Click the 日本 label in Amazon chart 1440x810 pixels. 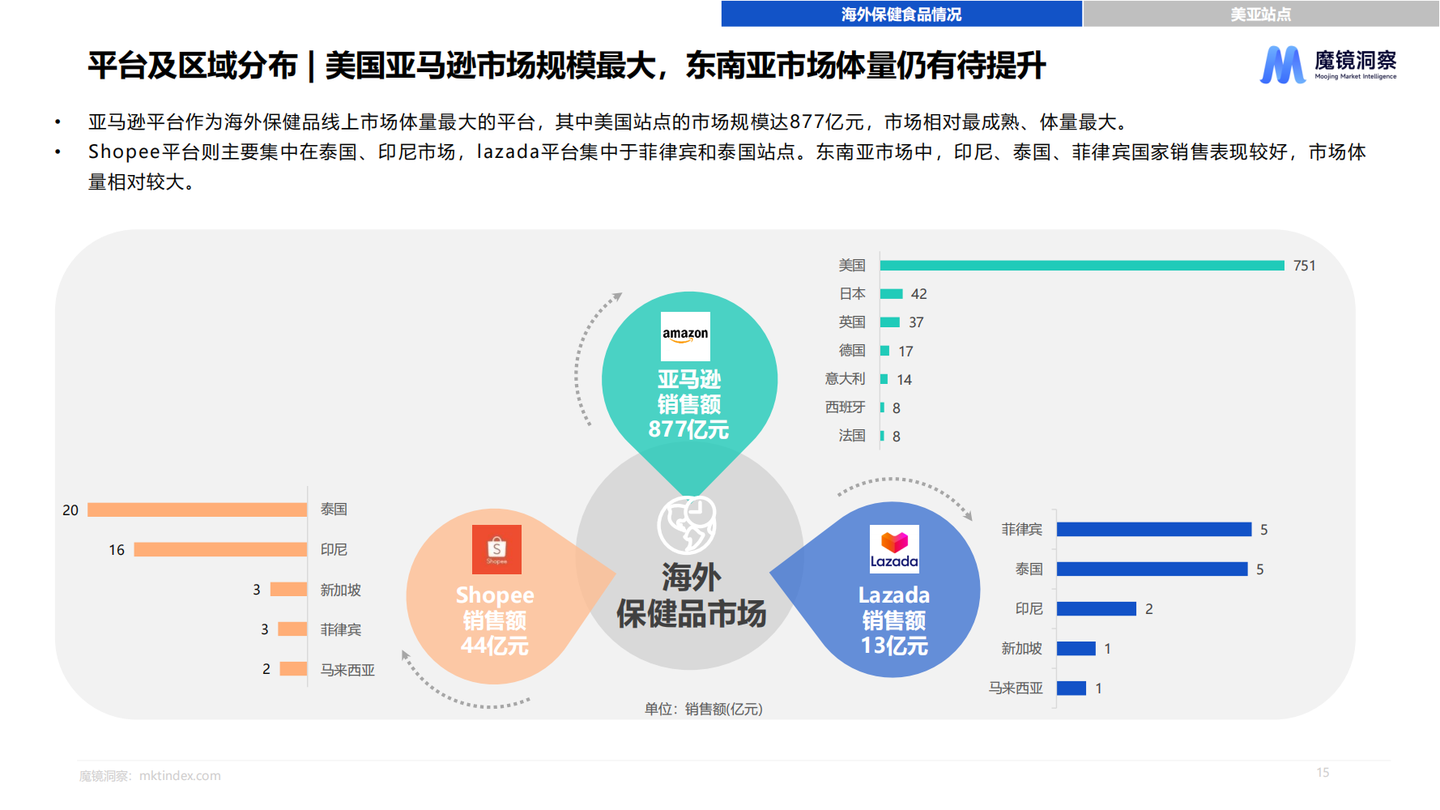coord(852,294)
